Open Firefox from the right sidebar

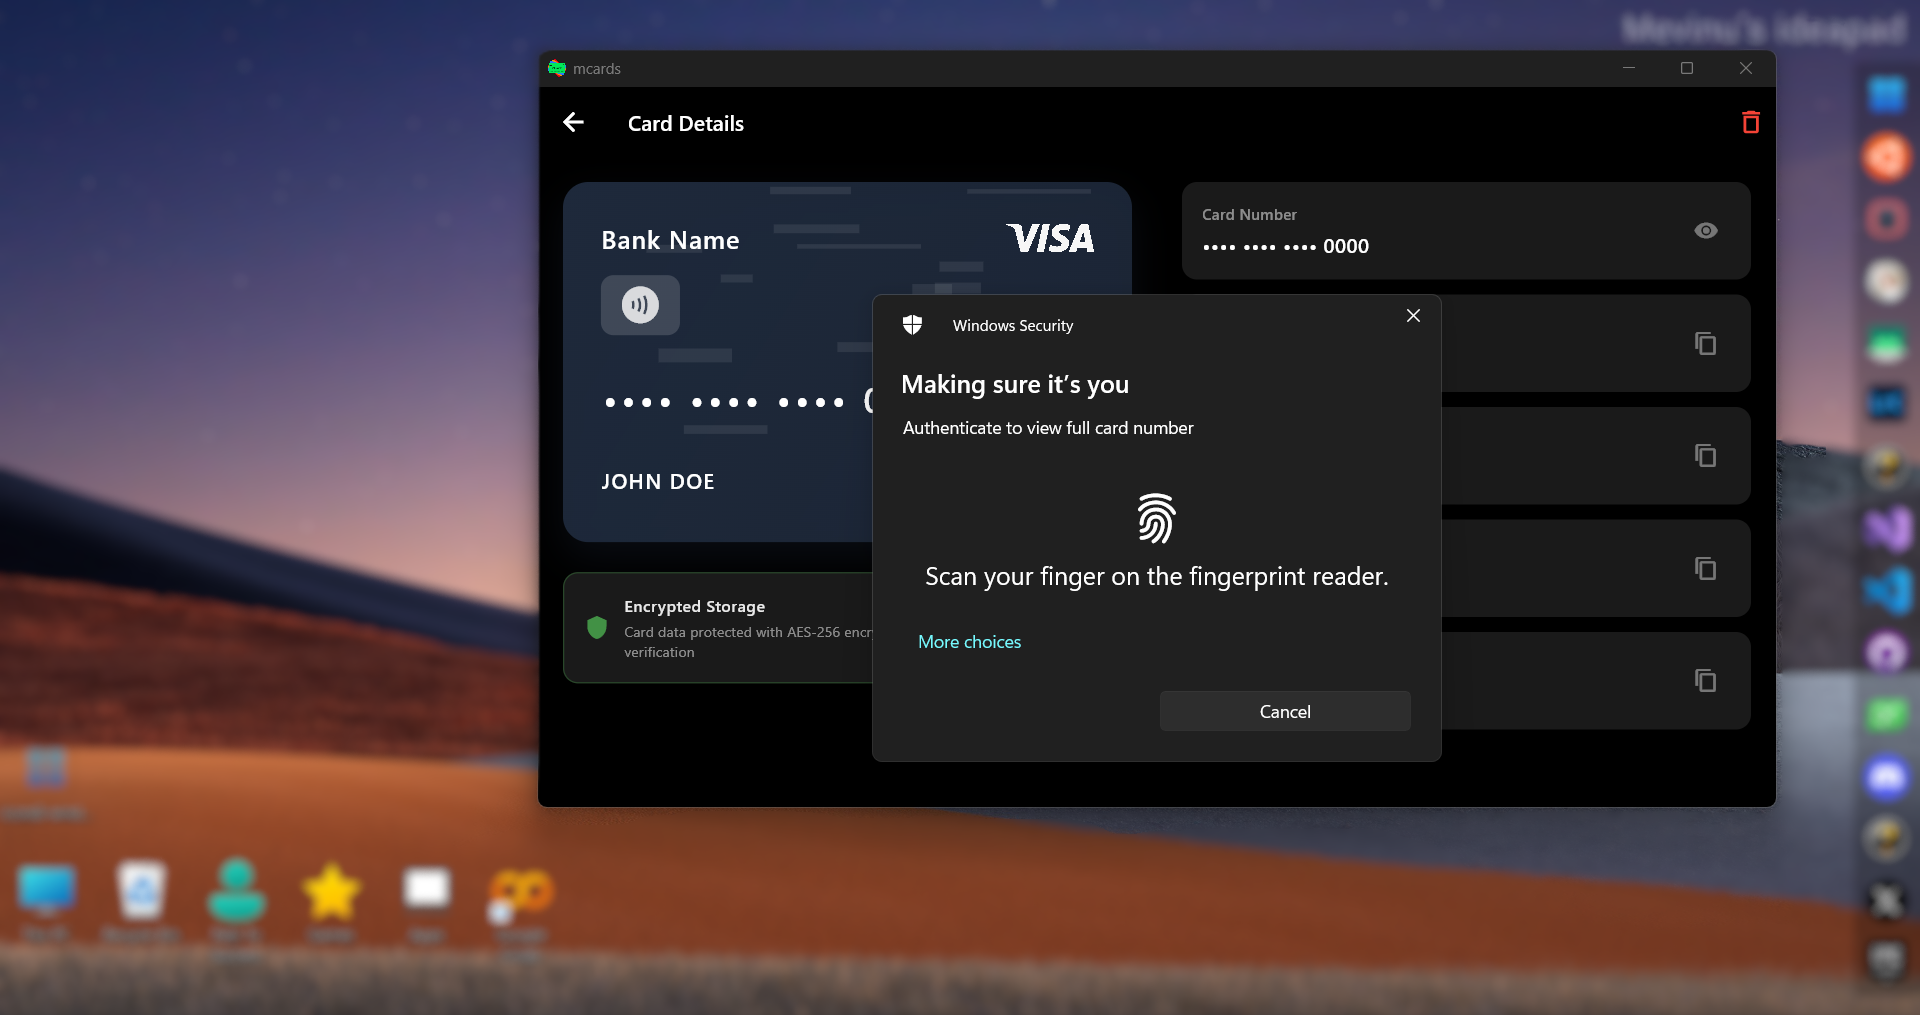point(1886,157)
